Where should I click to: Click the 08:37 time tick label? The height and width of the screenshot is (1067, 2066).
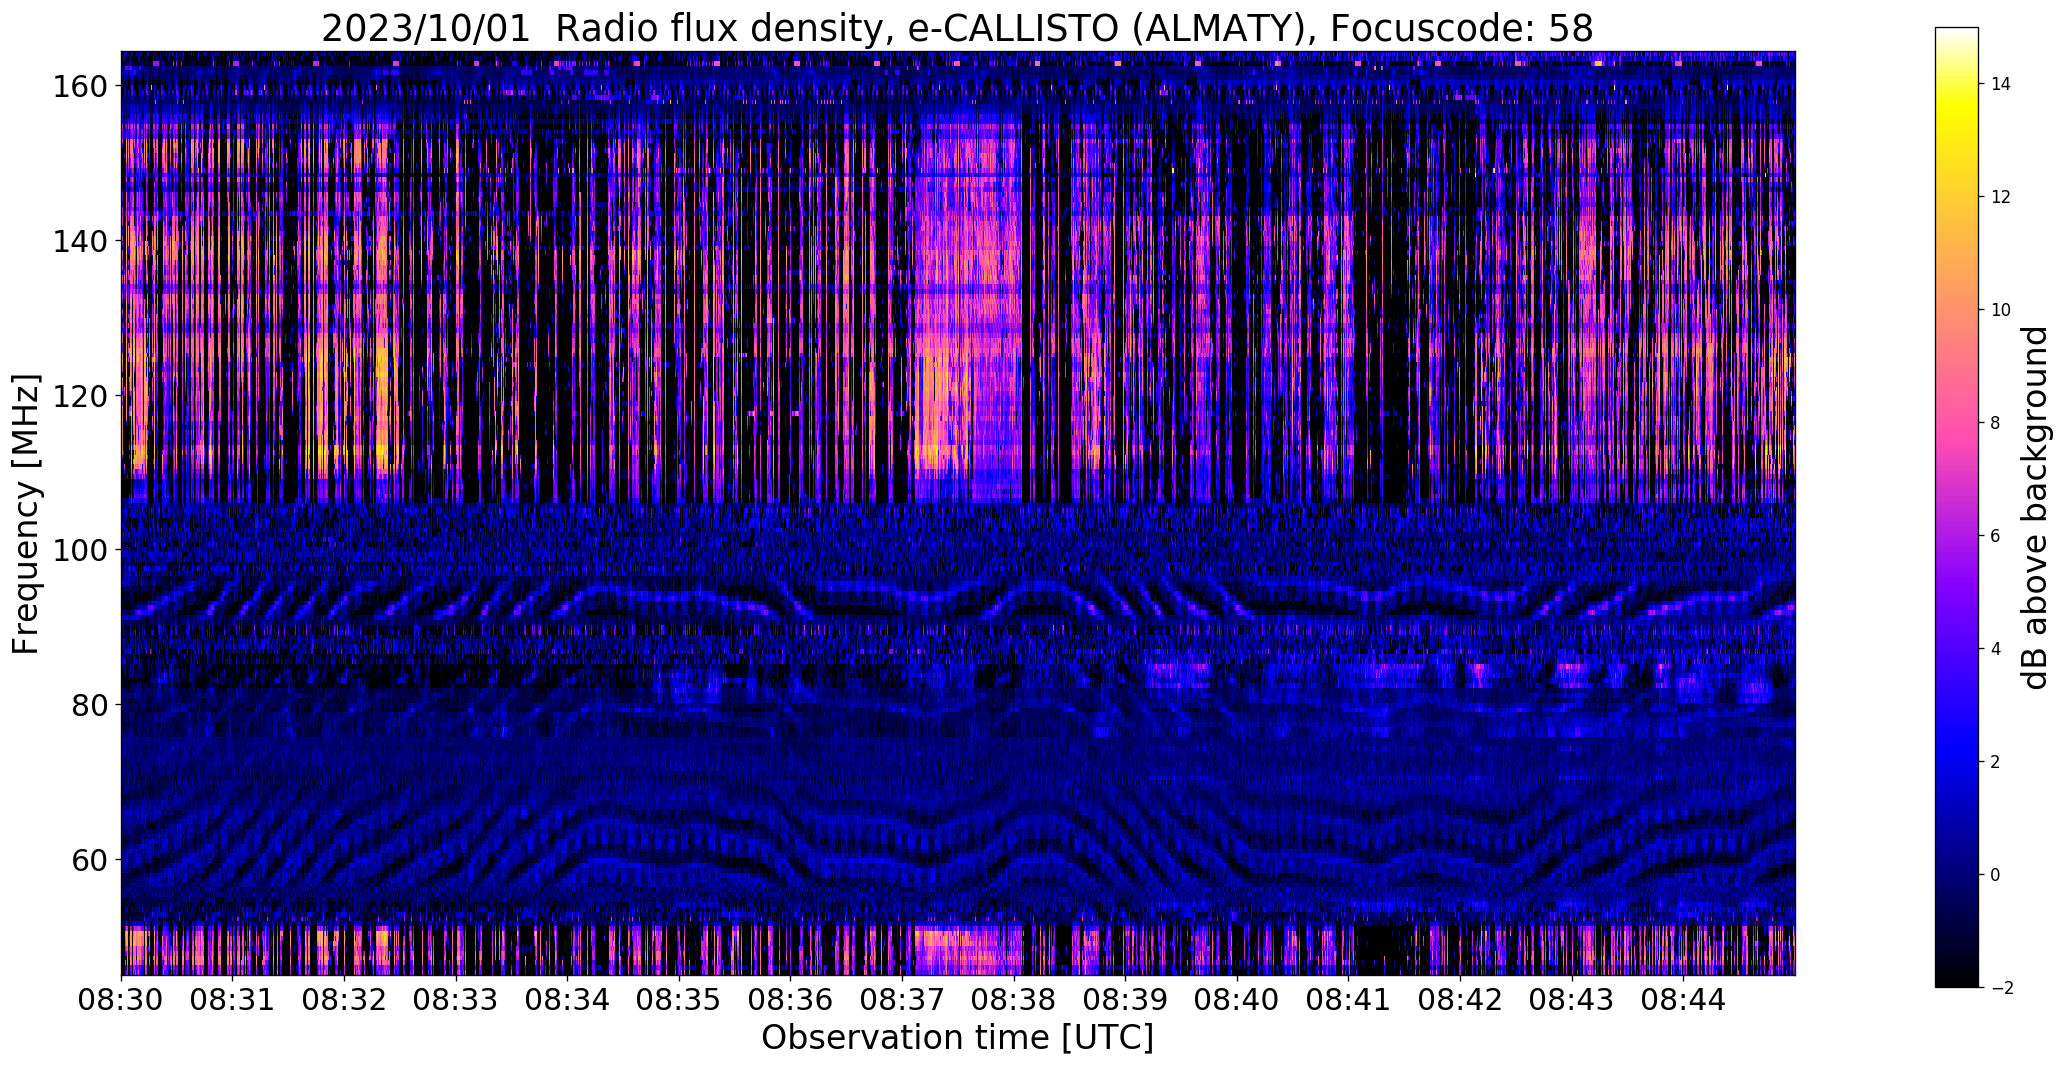tap(902, 1000)
